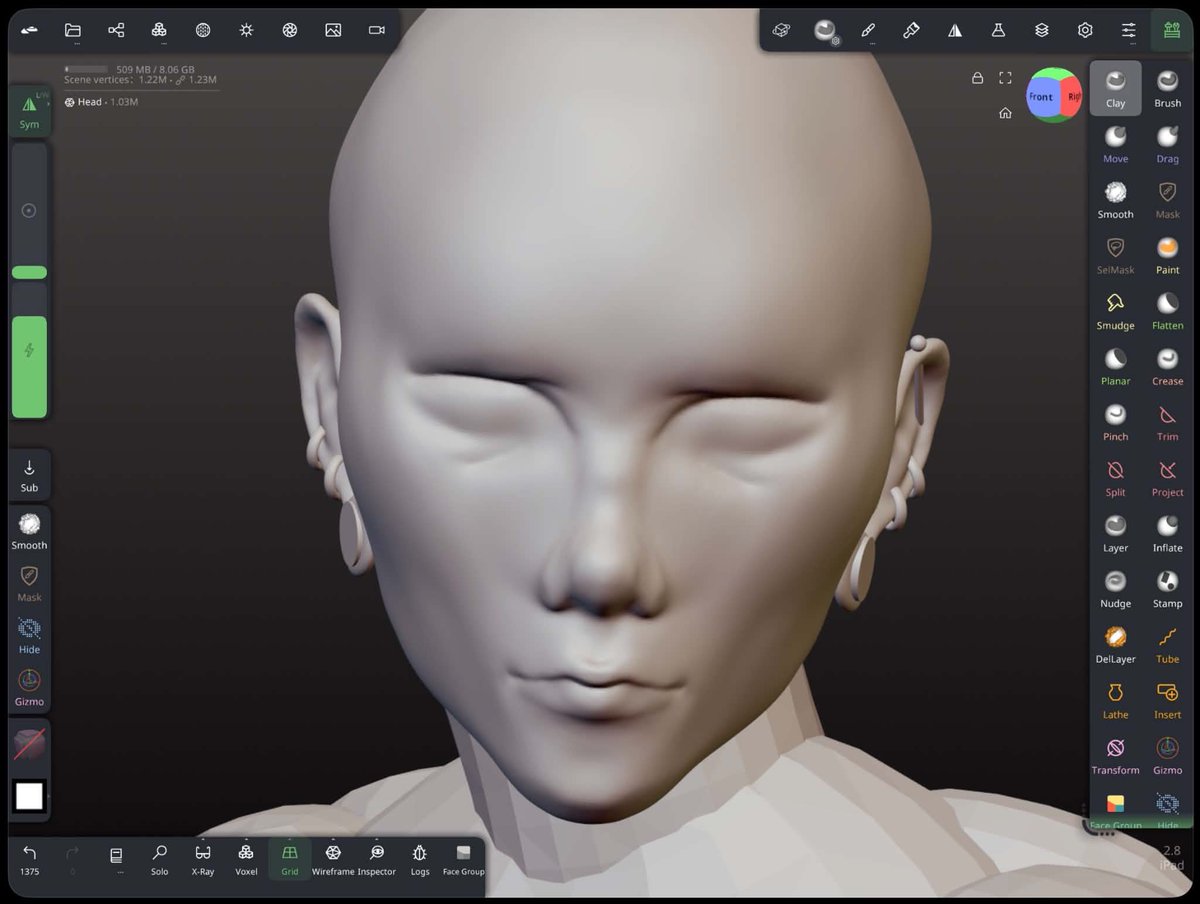Open the Camera settings menu
This screenshot has height=904, width=1200.
click(x=377, y=30)
